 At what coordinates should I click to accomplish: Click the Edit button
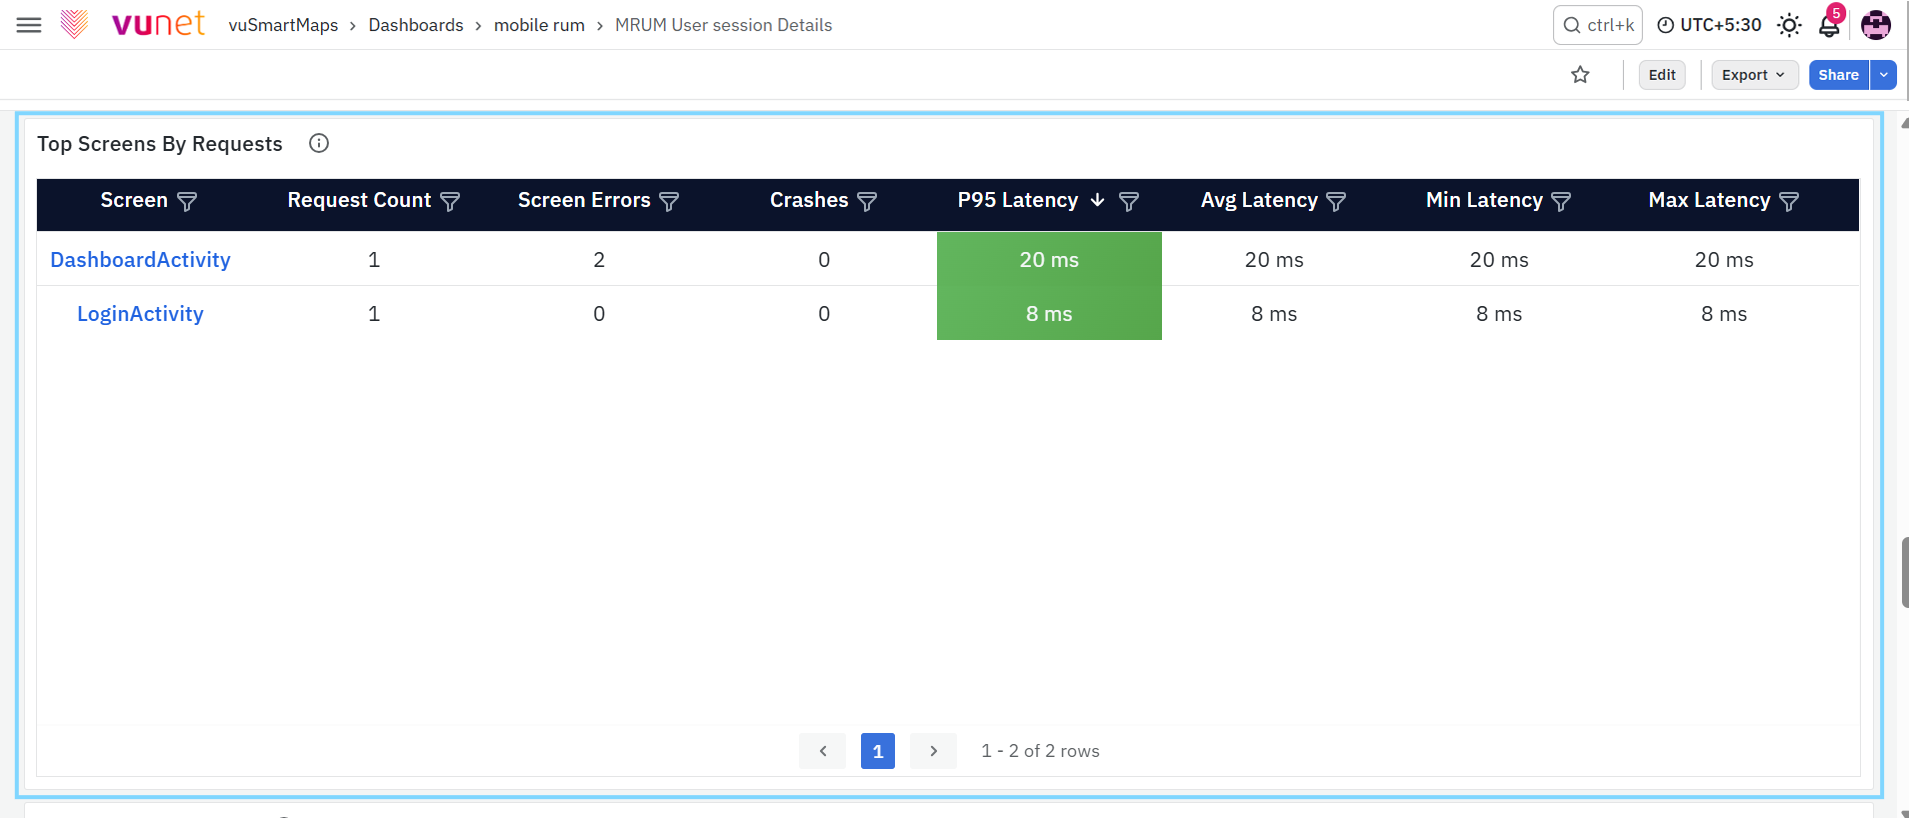pyautogui.click(x=1662, y=75)
